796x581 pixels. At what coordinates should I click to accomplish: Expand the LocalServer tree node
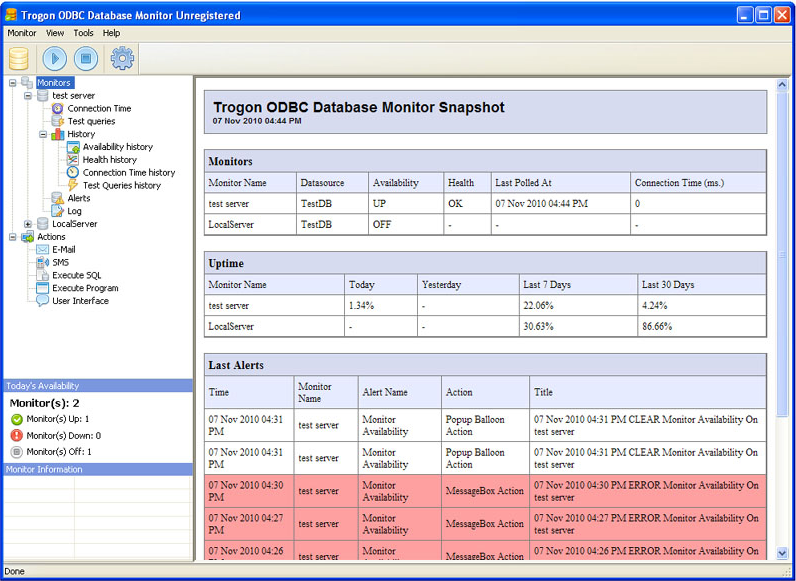coord(28,224)
